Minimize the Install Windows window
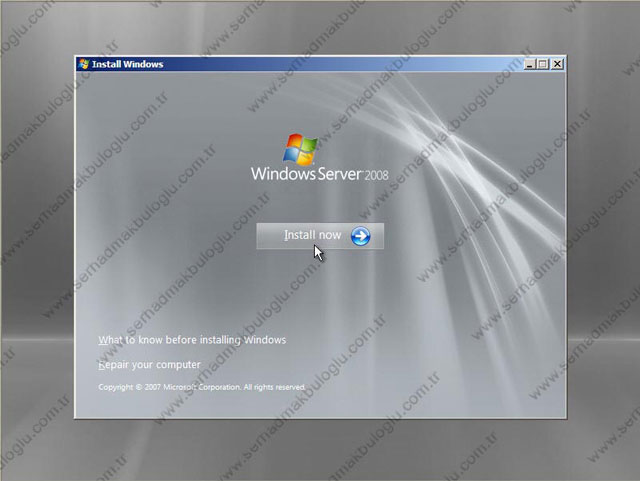 (x=529, y=64)
